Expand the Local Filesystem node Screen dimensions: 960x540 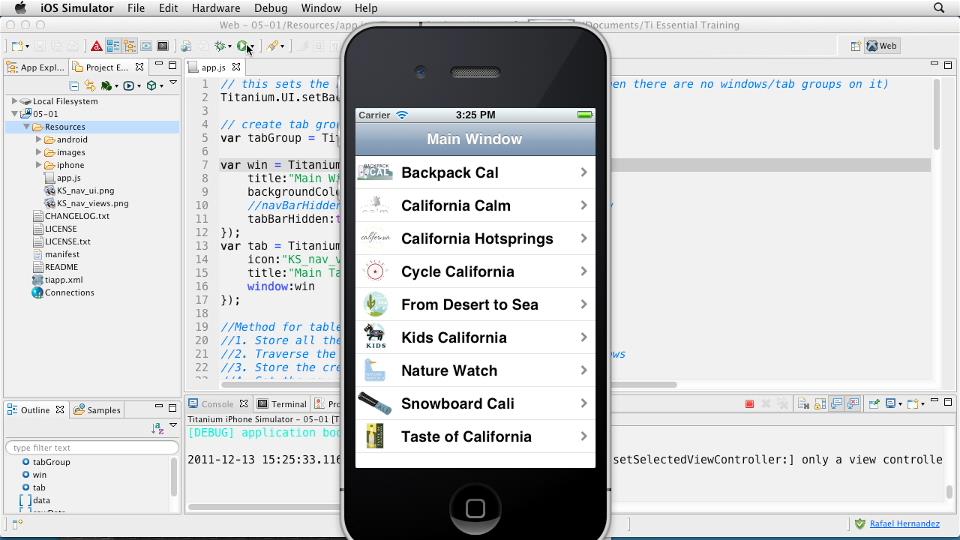pos(14,101)
